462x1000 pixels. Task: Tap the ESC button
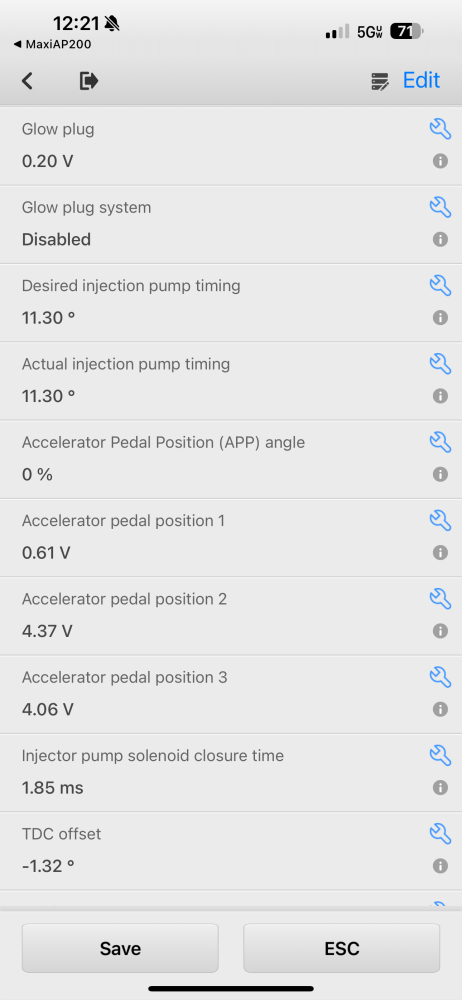[341, 948]
